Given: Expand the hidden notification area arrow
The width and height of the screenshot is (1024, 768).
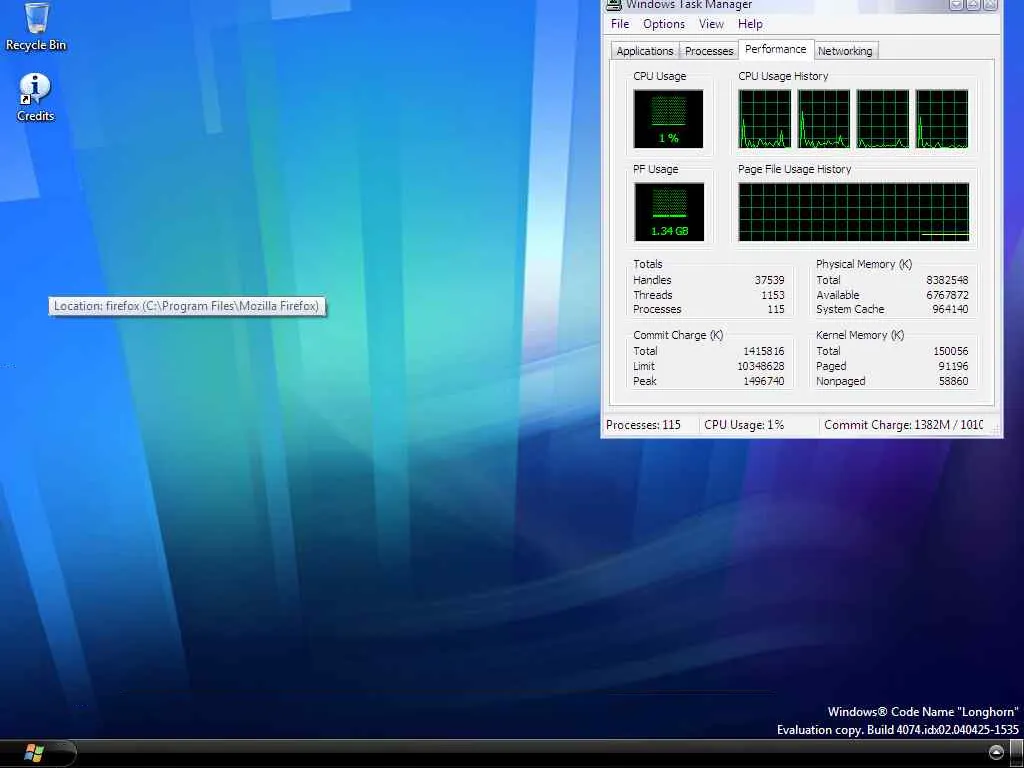Looking at the screenshot, I should [x=996, y=752].
